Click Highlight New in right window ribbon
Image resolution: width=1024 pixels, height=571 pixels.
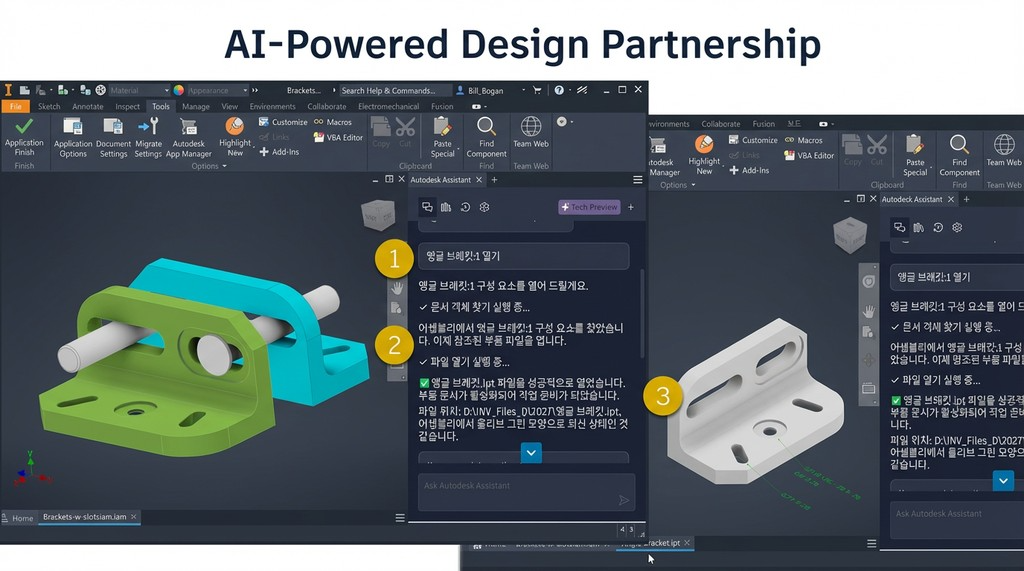pos(704,155)
